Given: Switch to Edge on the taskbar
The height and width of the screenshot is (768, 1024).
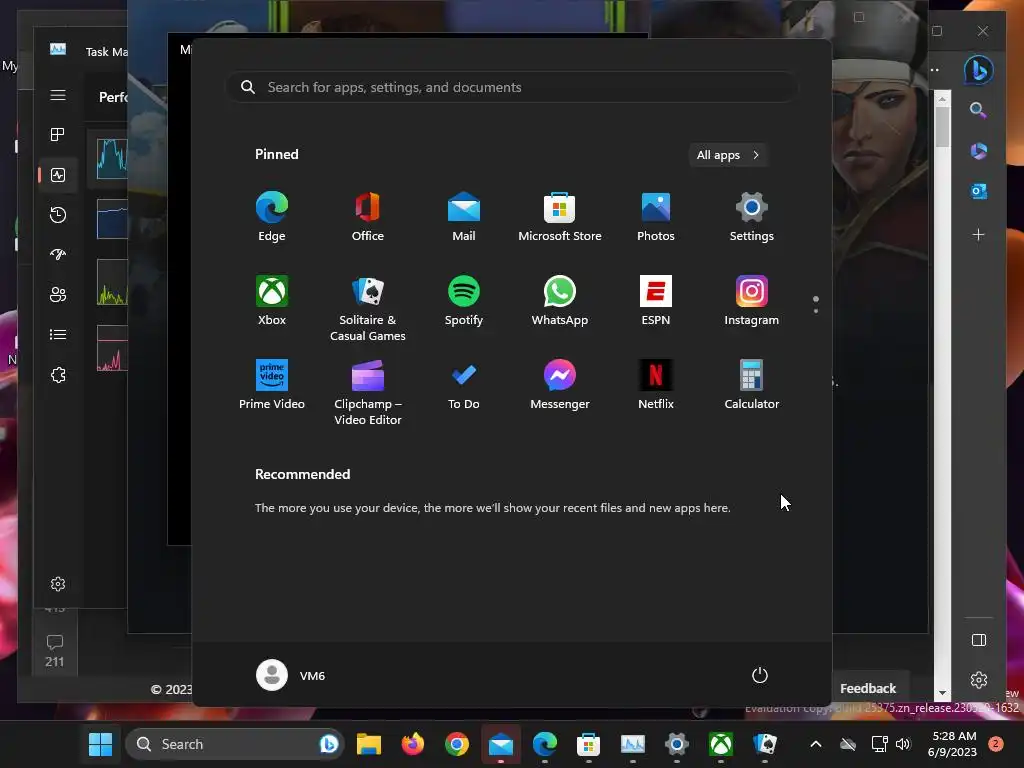Looking at the screenshot, I should (545, 744).
